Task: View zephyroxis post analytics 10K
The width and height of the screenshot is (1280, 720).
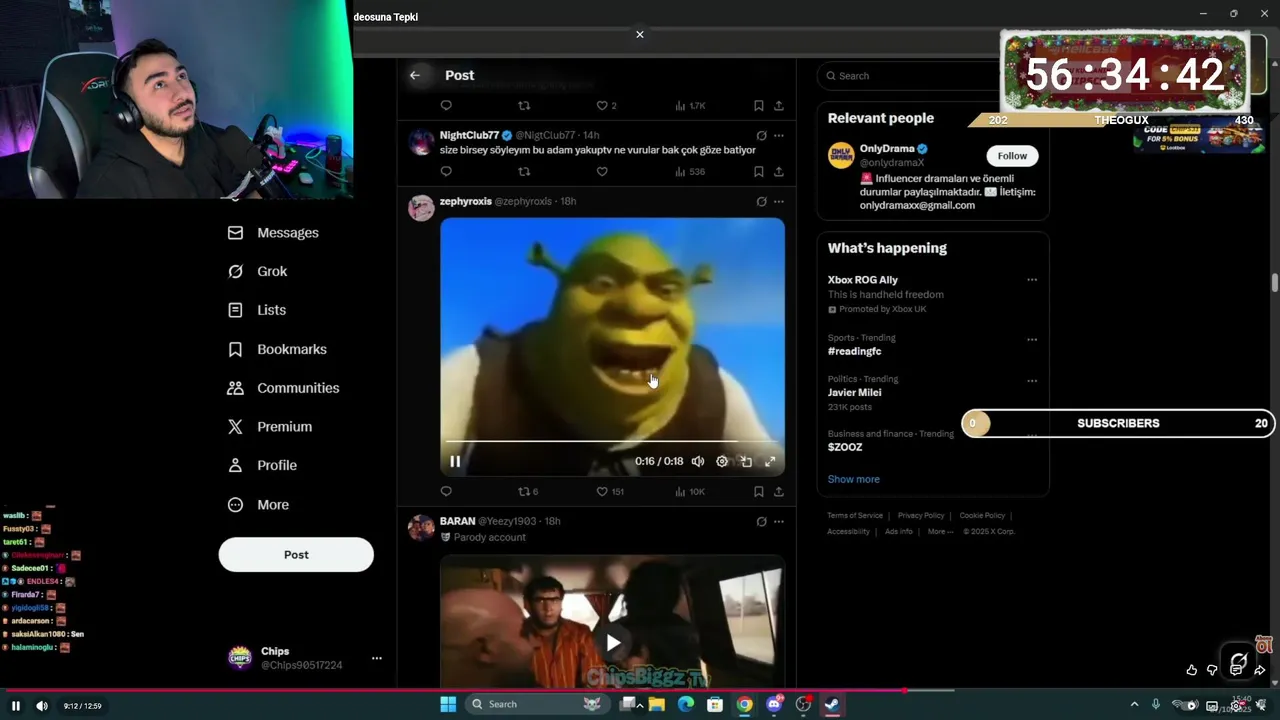Action: coord(690,492)
